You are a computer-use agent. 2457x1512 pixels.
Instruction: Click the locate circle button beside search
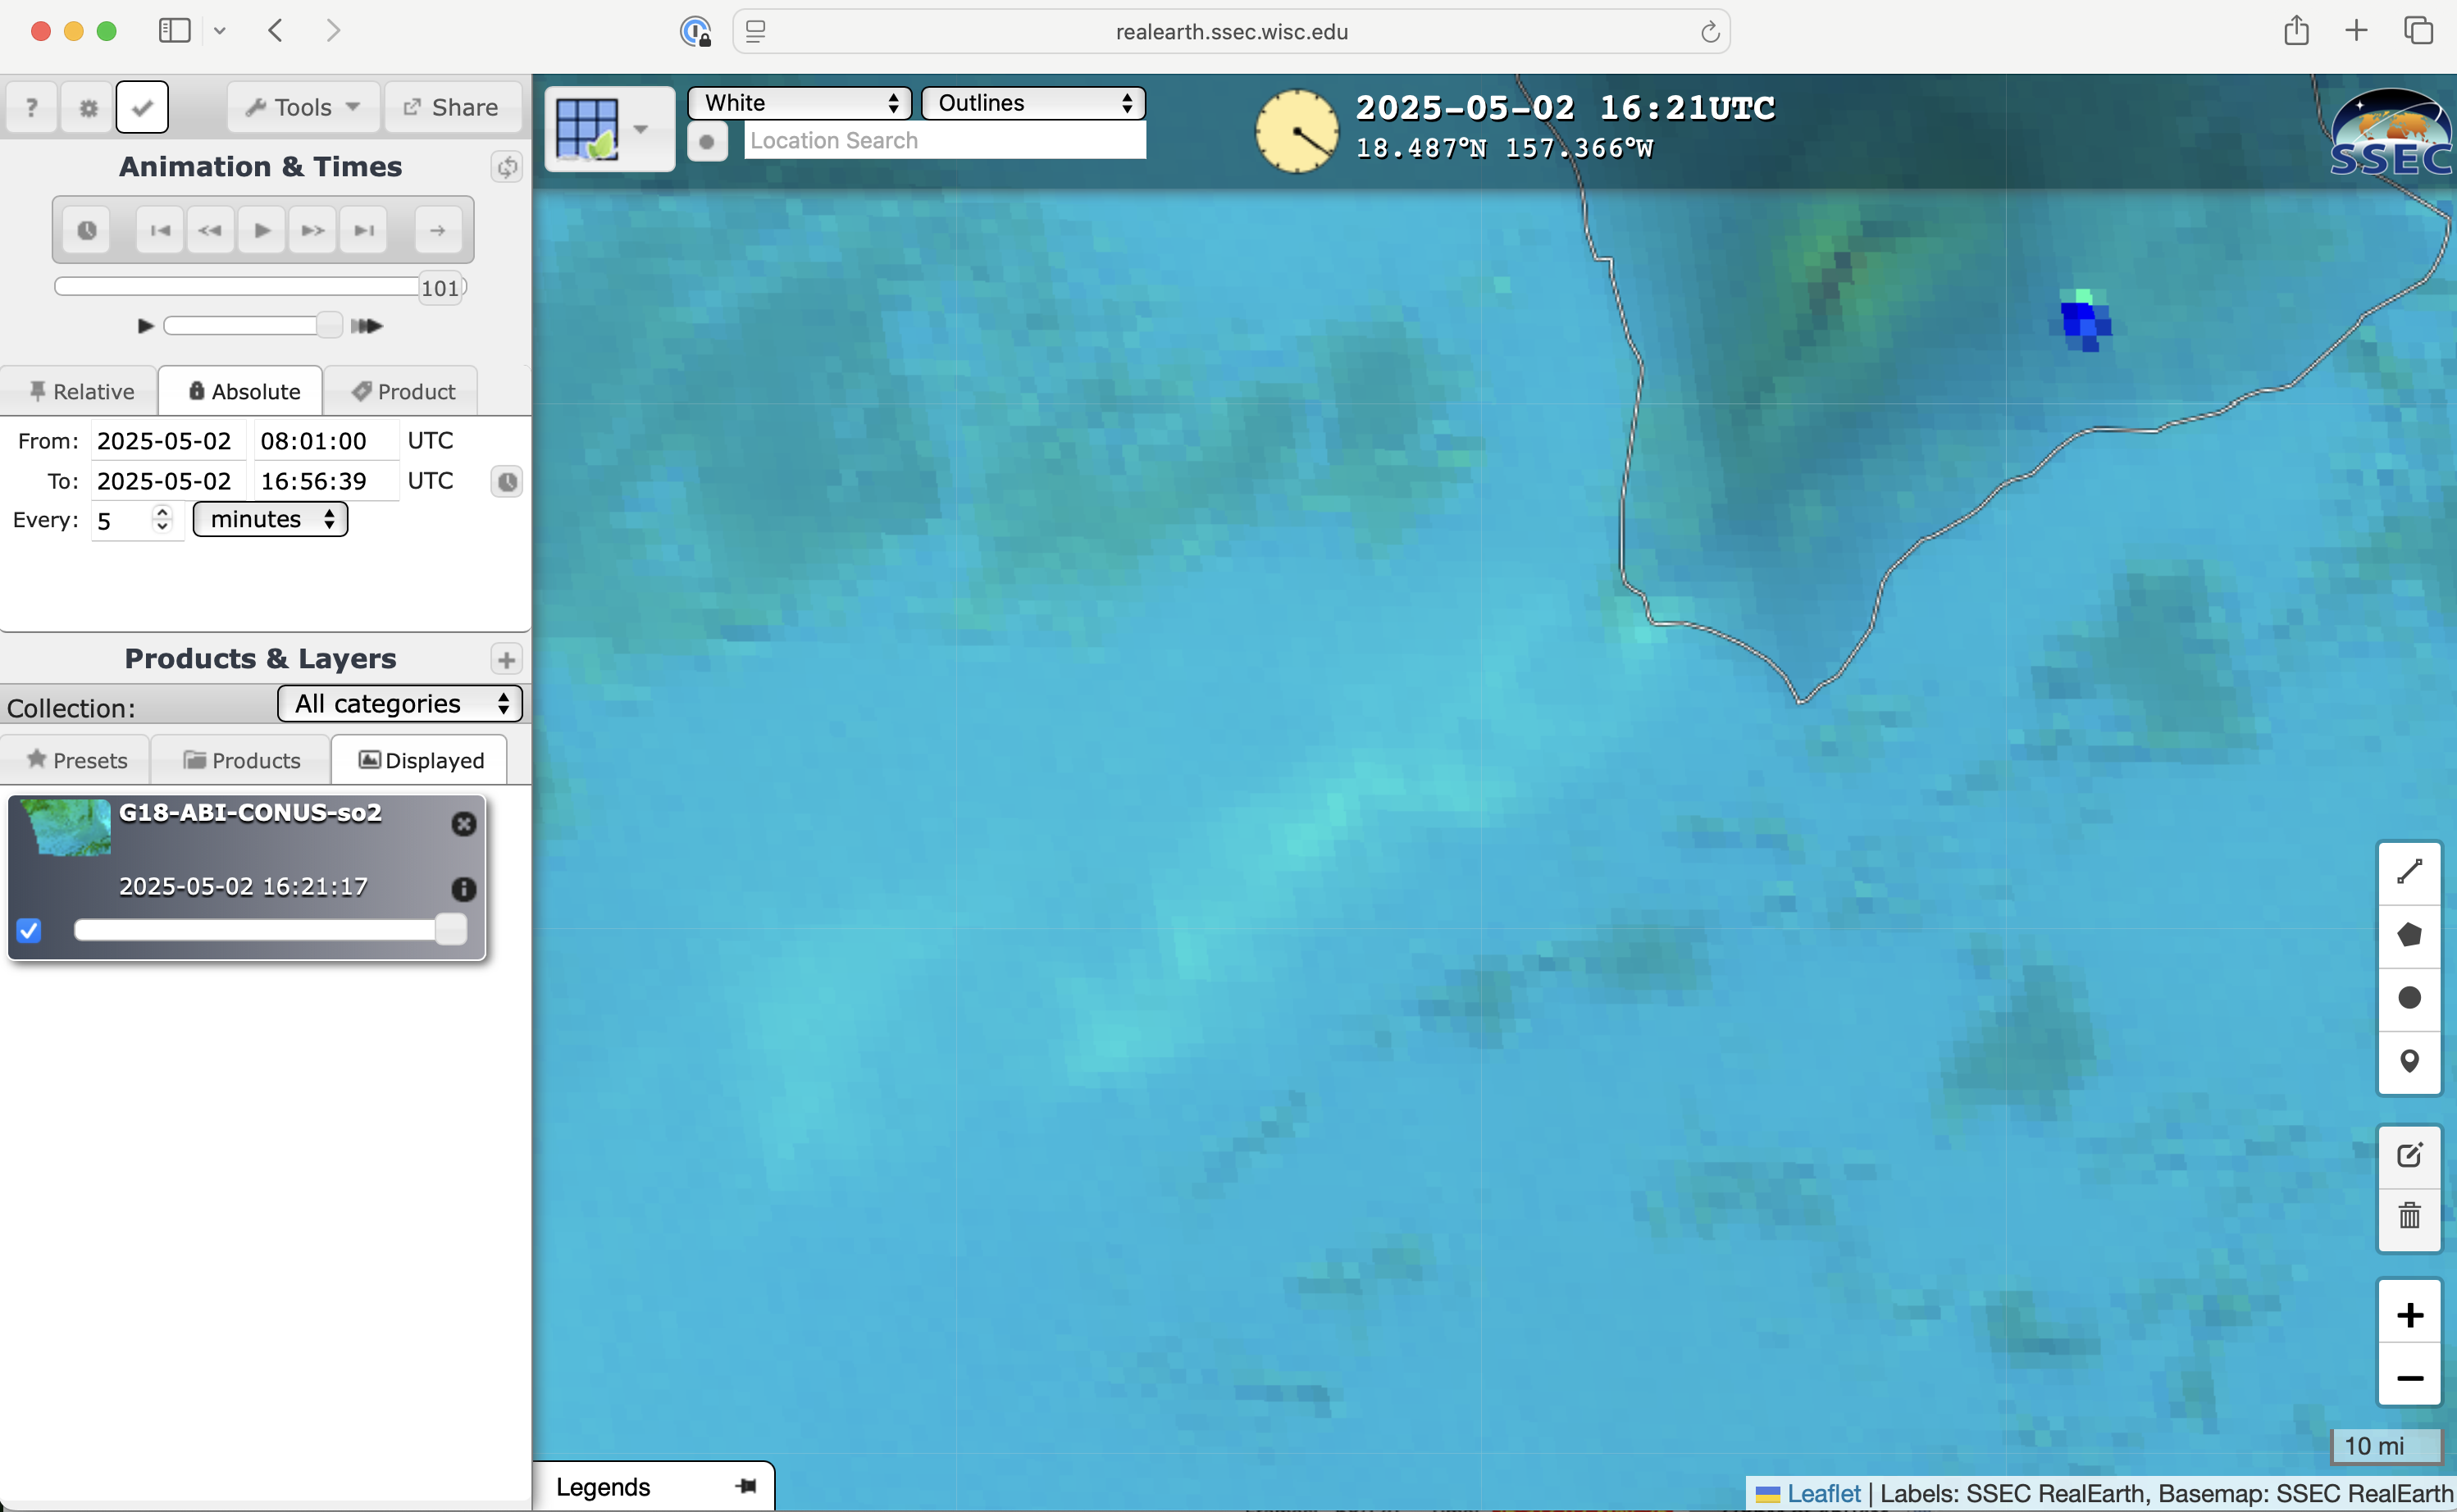[707, 142]
